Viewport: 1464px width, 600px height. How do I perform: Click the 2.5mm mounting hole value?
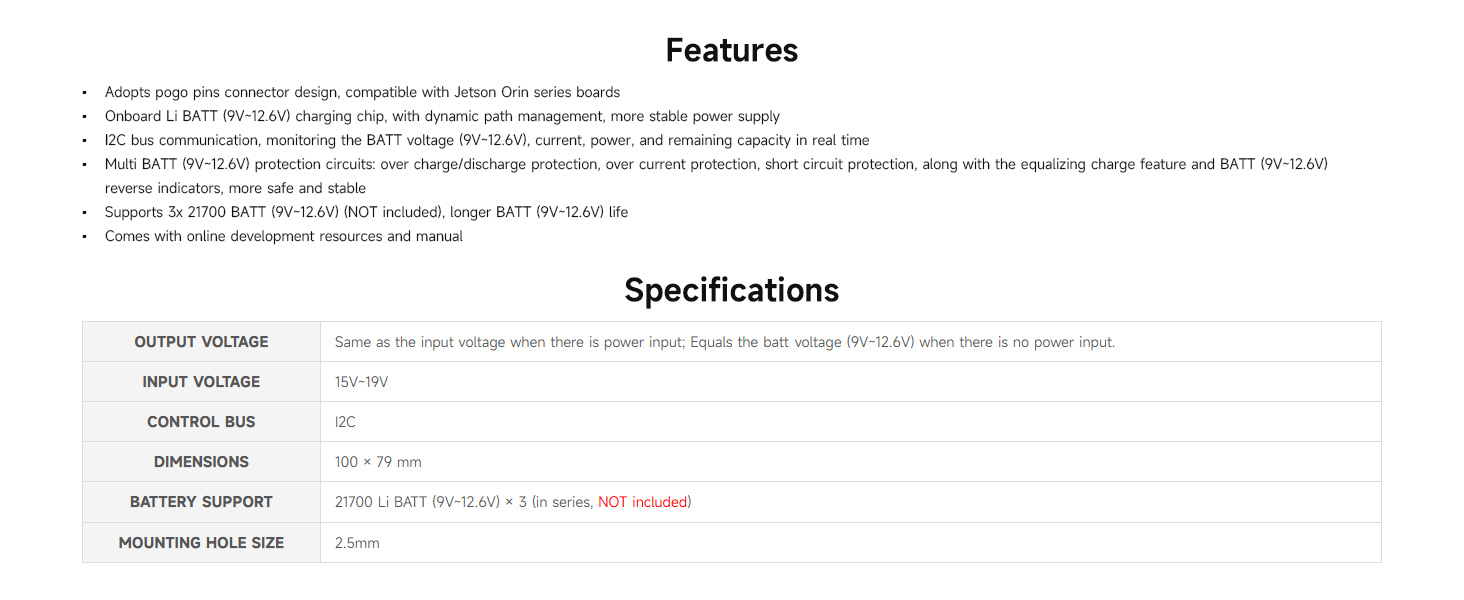(x=357, y=543)
